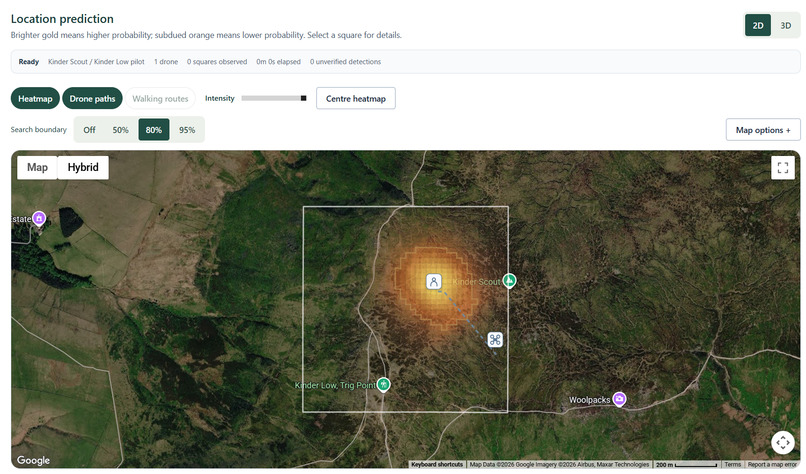Viewport: 806px width, 474px height.
Task: Open the Woolpacks photo spot pin
Action: click(x=619, y=399)
